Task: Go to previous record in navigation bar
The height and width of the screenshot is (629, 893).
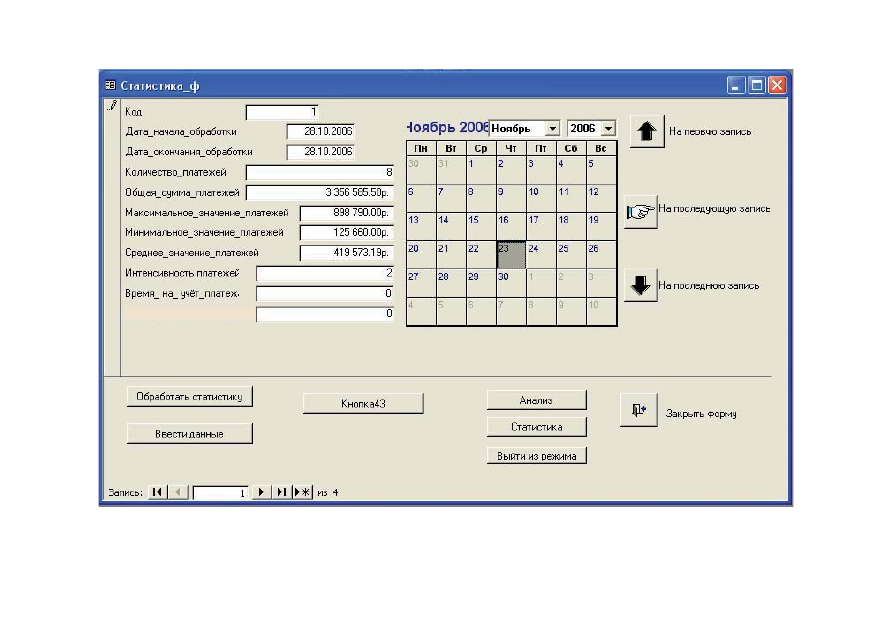Action: point(178,492)
